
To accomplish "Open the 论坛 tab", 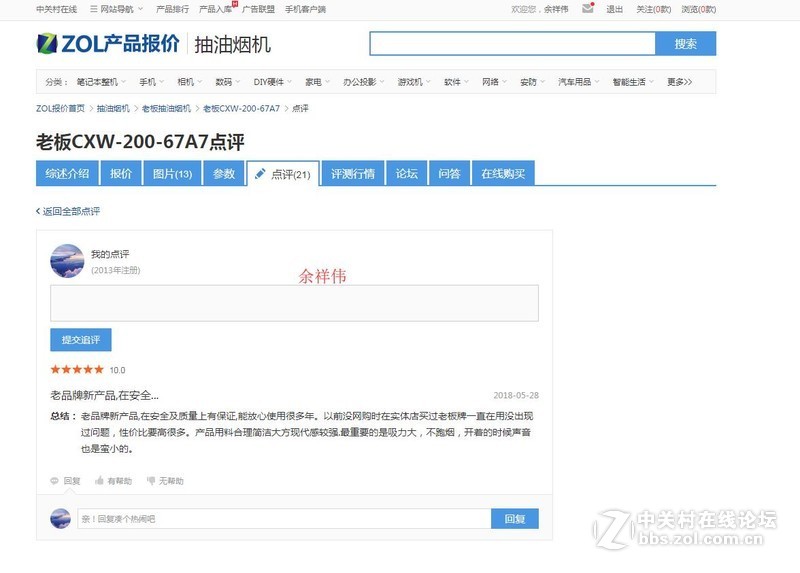I will pos(407,173).
